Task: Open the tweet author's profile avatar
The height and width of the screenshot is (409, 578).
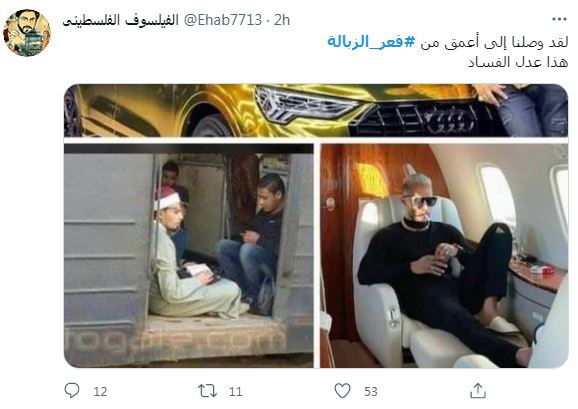Action: coord(27,33)
